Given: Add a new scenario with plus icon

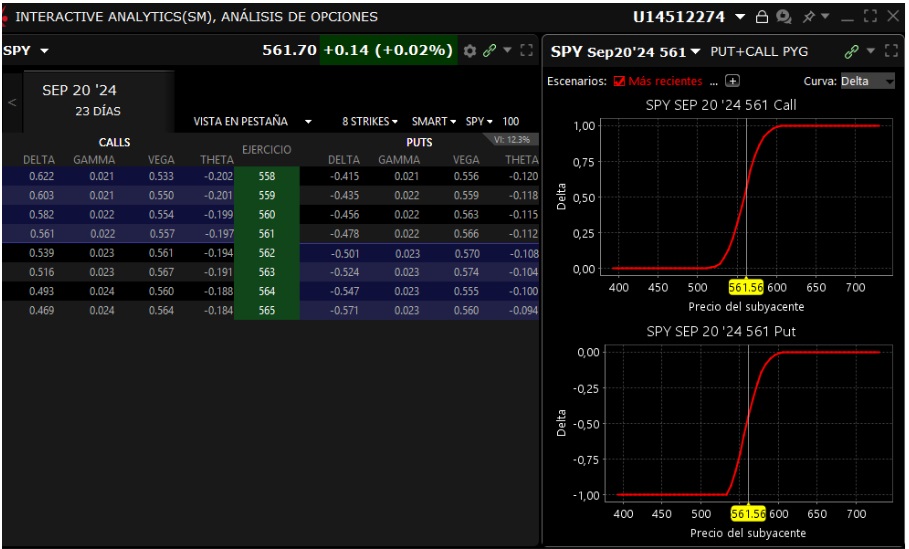Looking at the screenshot, I should [732, 81].
